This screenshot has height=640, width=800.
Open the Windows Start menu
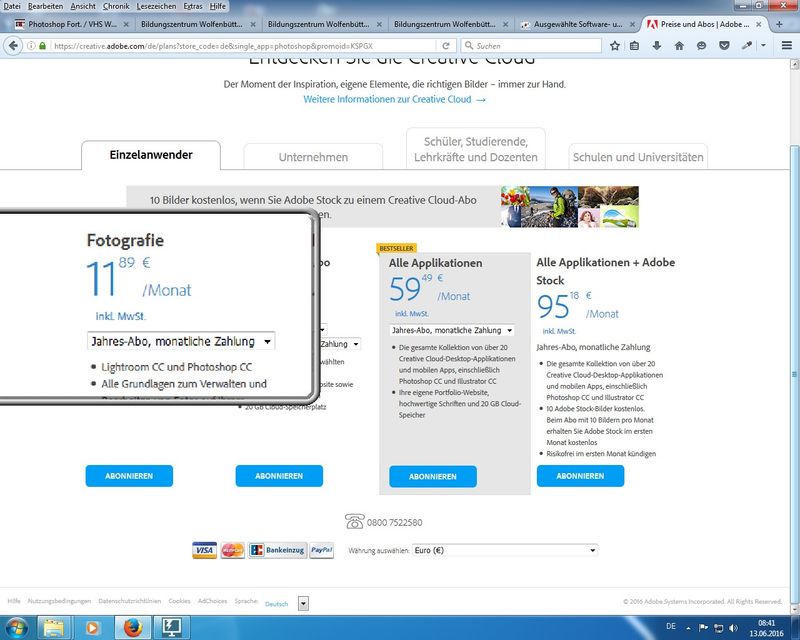click(16, 628)
